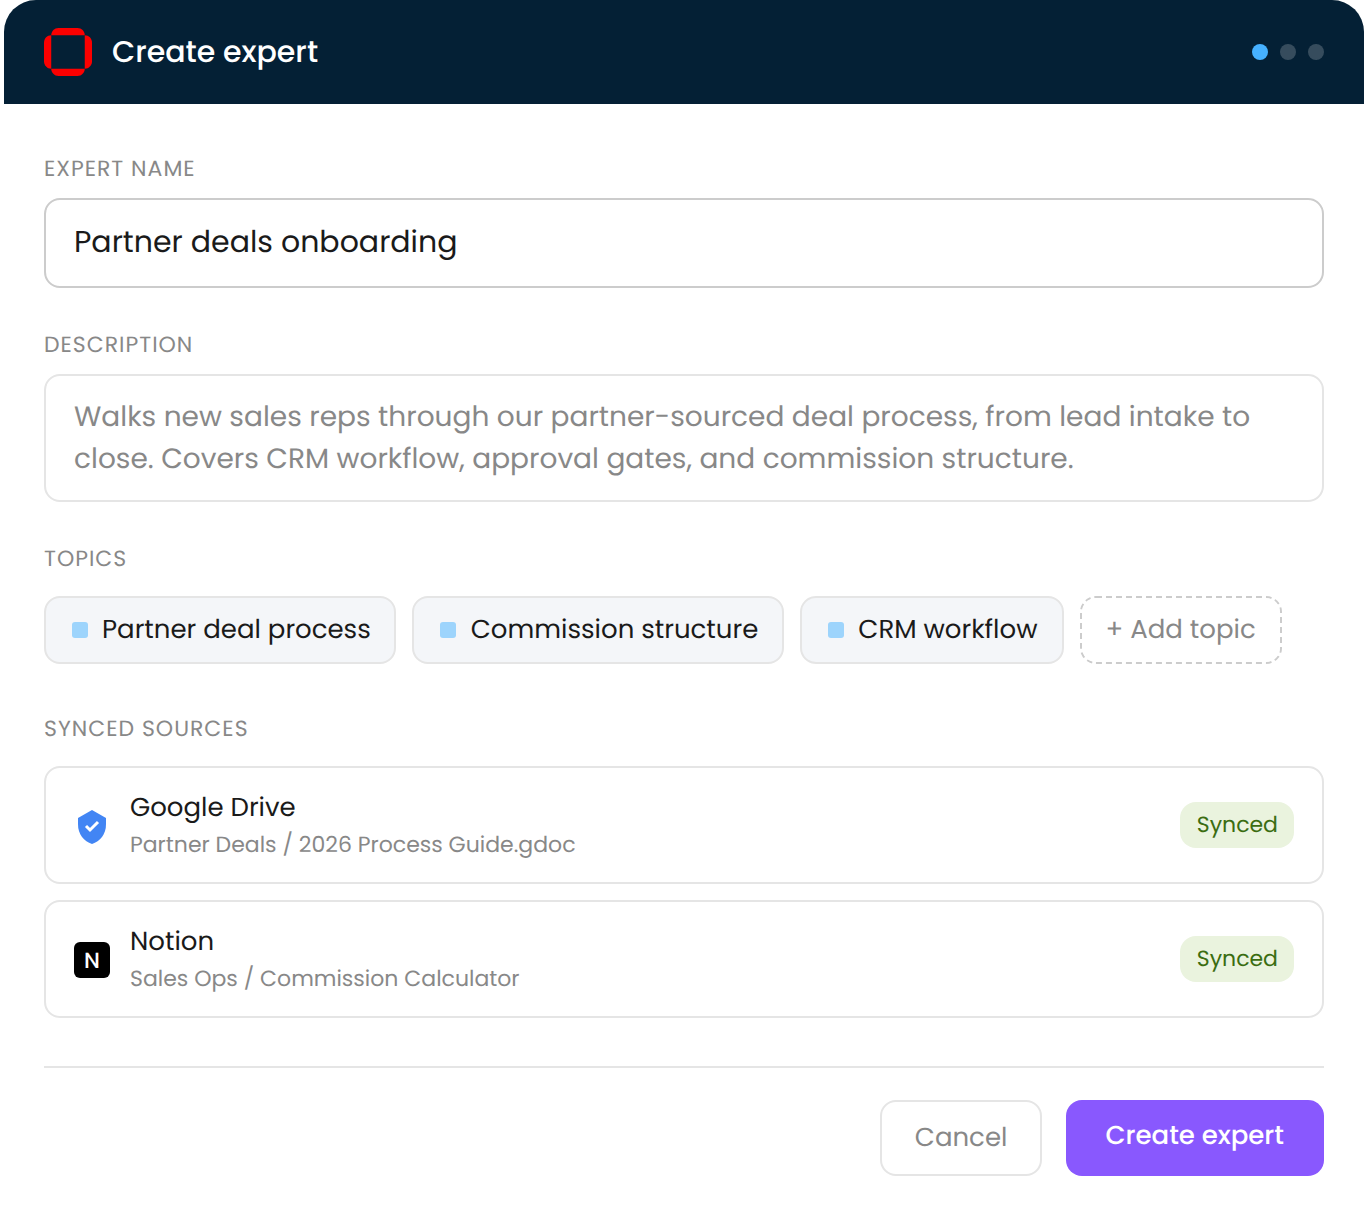
Task: Click the blue square icon on CRM workflow
Action: [834, 629]
